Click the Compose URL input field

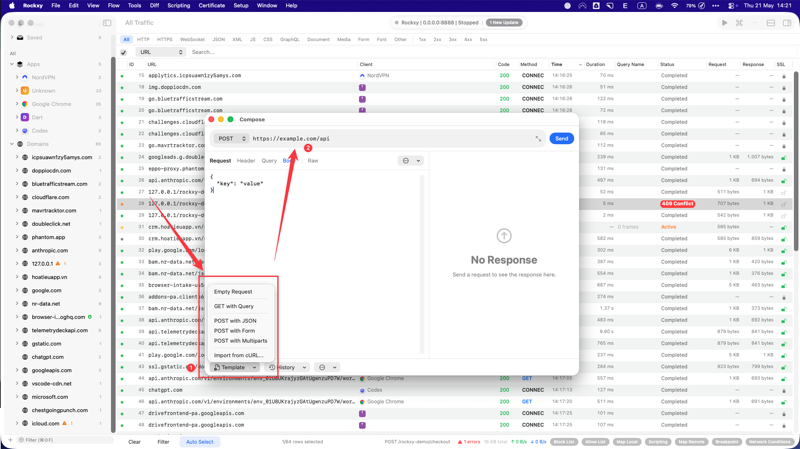(393, 139)
